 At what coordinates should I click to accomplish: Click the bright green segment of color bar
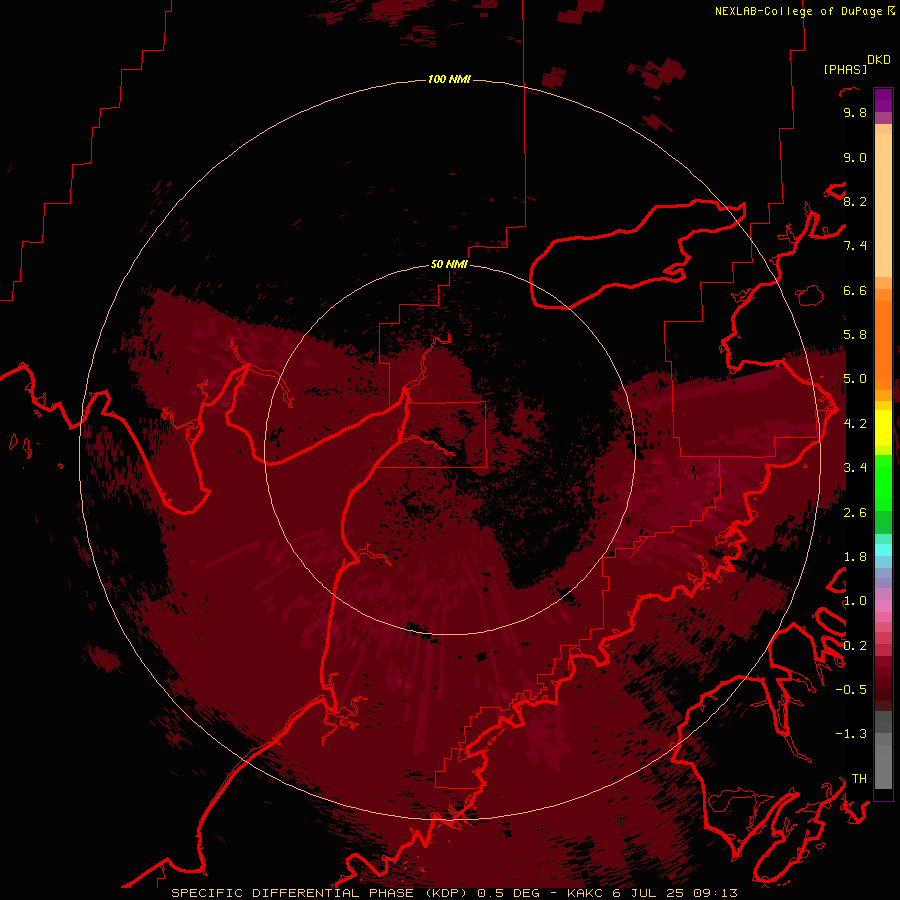[x=883, y=482]
